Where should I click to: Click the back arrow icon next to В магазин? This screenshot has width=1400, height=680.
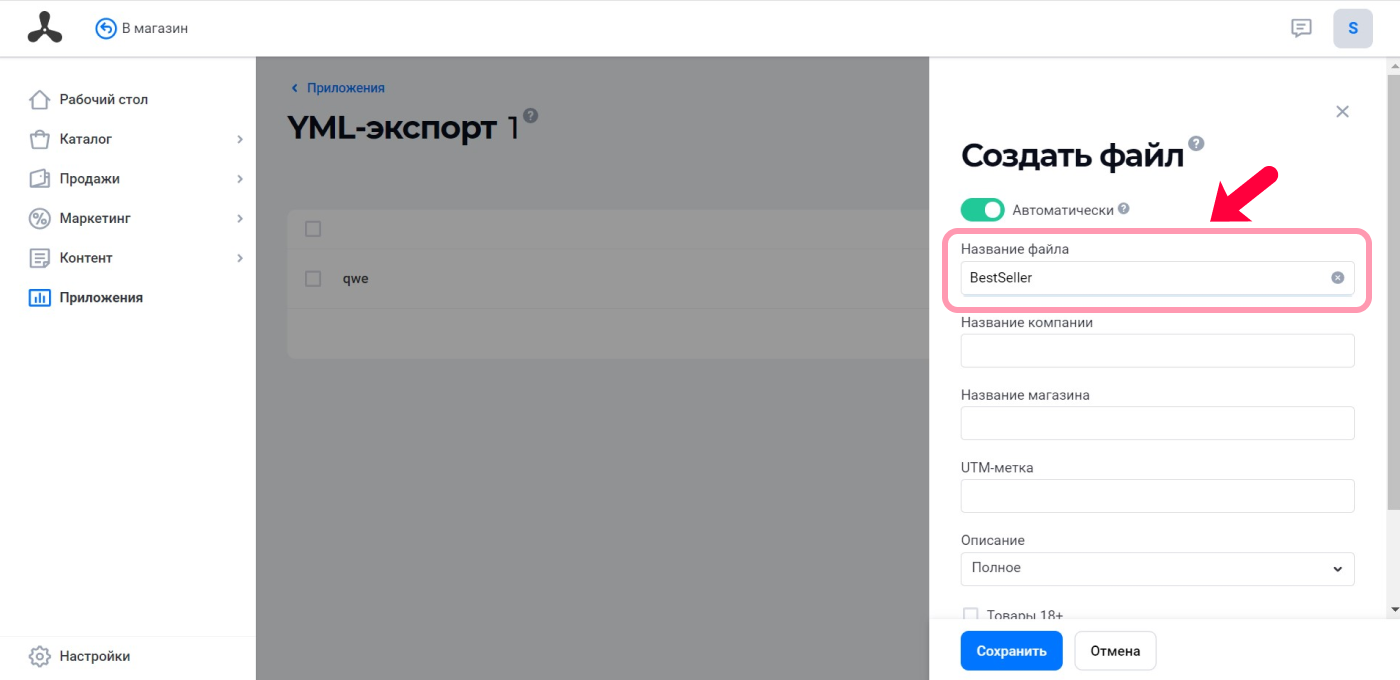(106, 29)
